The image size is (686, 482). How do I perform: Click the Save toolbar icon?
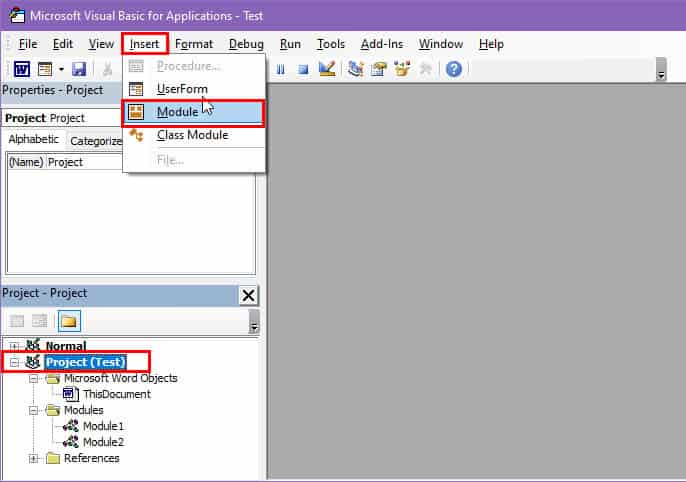(79, 69)
